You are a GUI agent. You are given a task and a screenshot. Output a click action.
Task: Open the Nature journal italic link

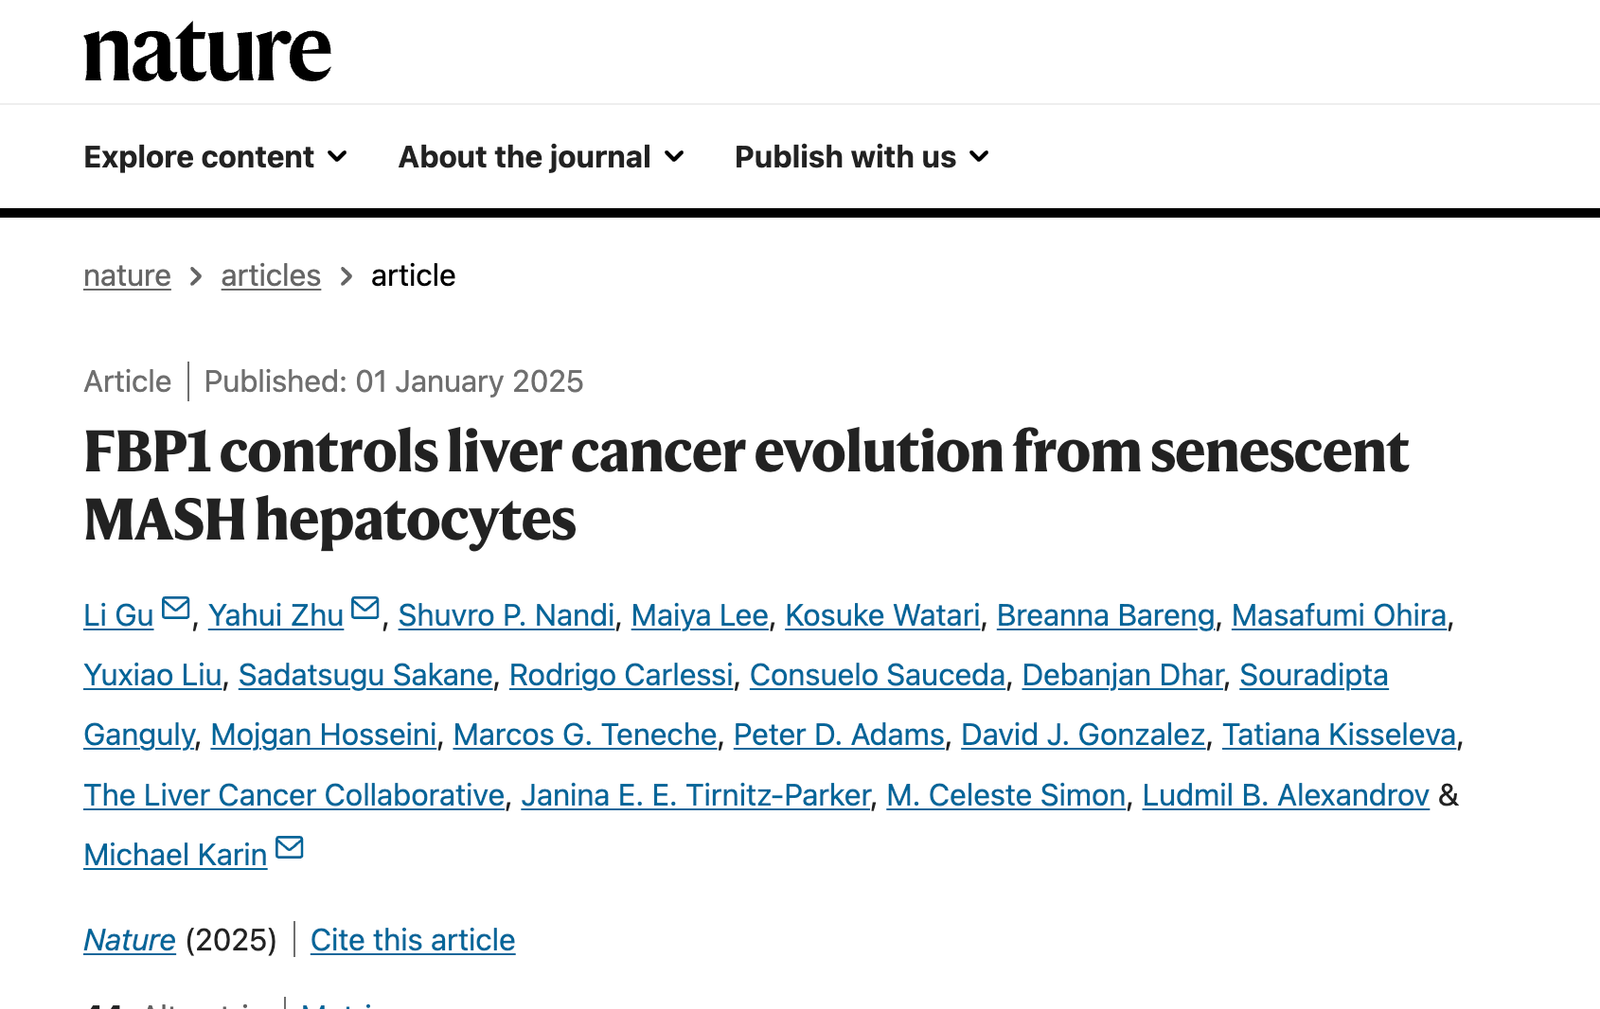click(x=130, y=940)
